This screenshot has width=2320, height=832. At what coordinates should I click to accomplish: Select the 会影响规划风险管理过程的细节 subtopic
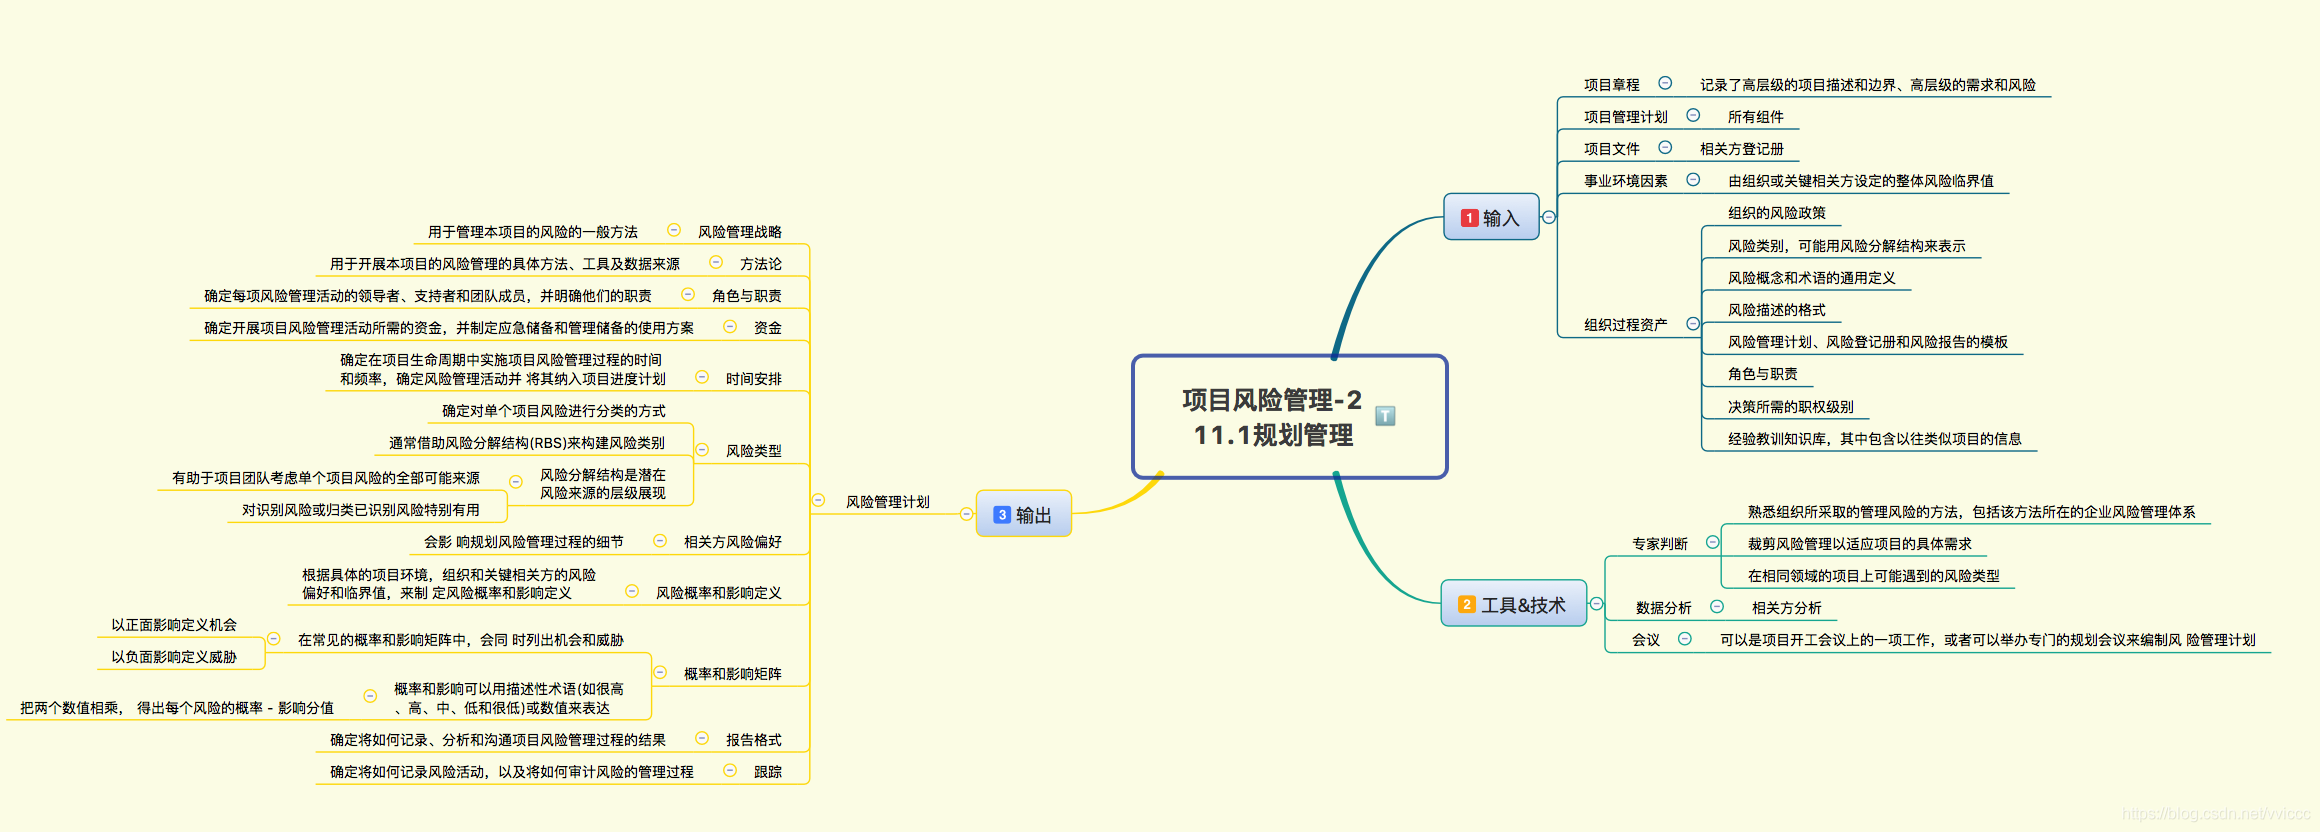524,542
